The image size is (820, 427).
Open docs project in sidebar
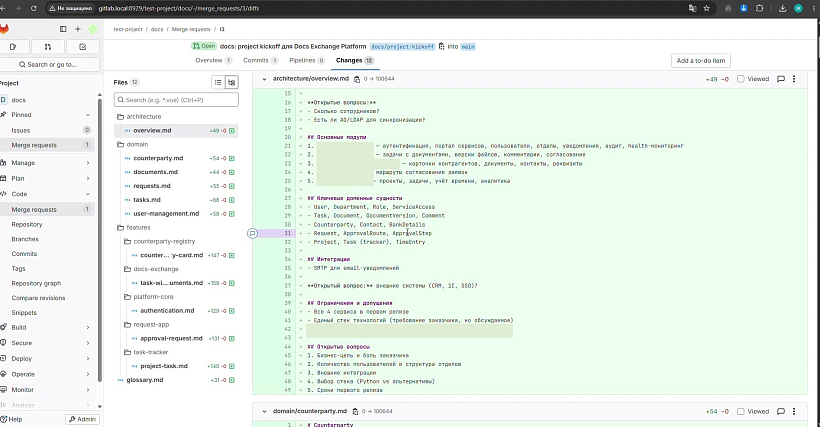(x=47, y=100)
